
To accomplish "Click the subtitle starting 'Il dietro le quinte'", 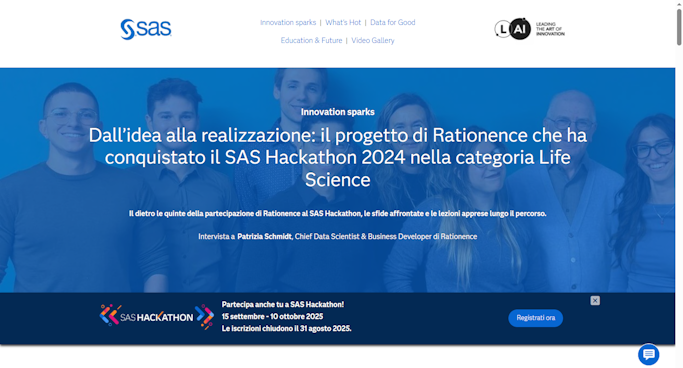I will [x=338, y=213].
